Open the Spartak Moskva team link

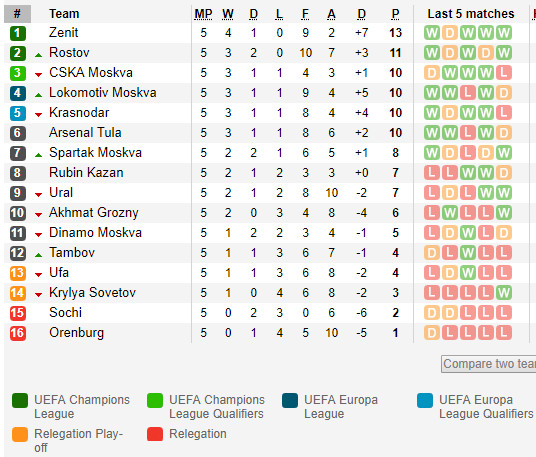tap(95, 153)
